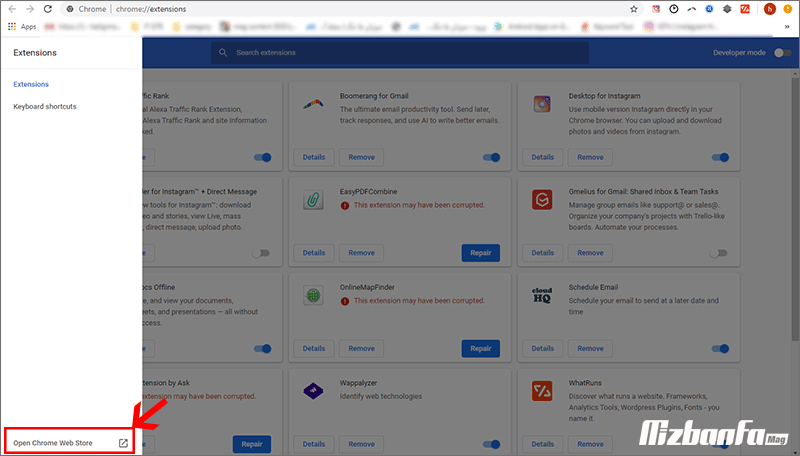Select Extensions in the side menu
Image resolution: width=800 pixels, height=456 pixels.
(x=31, y=84)
